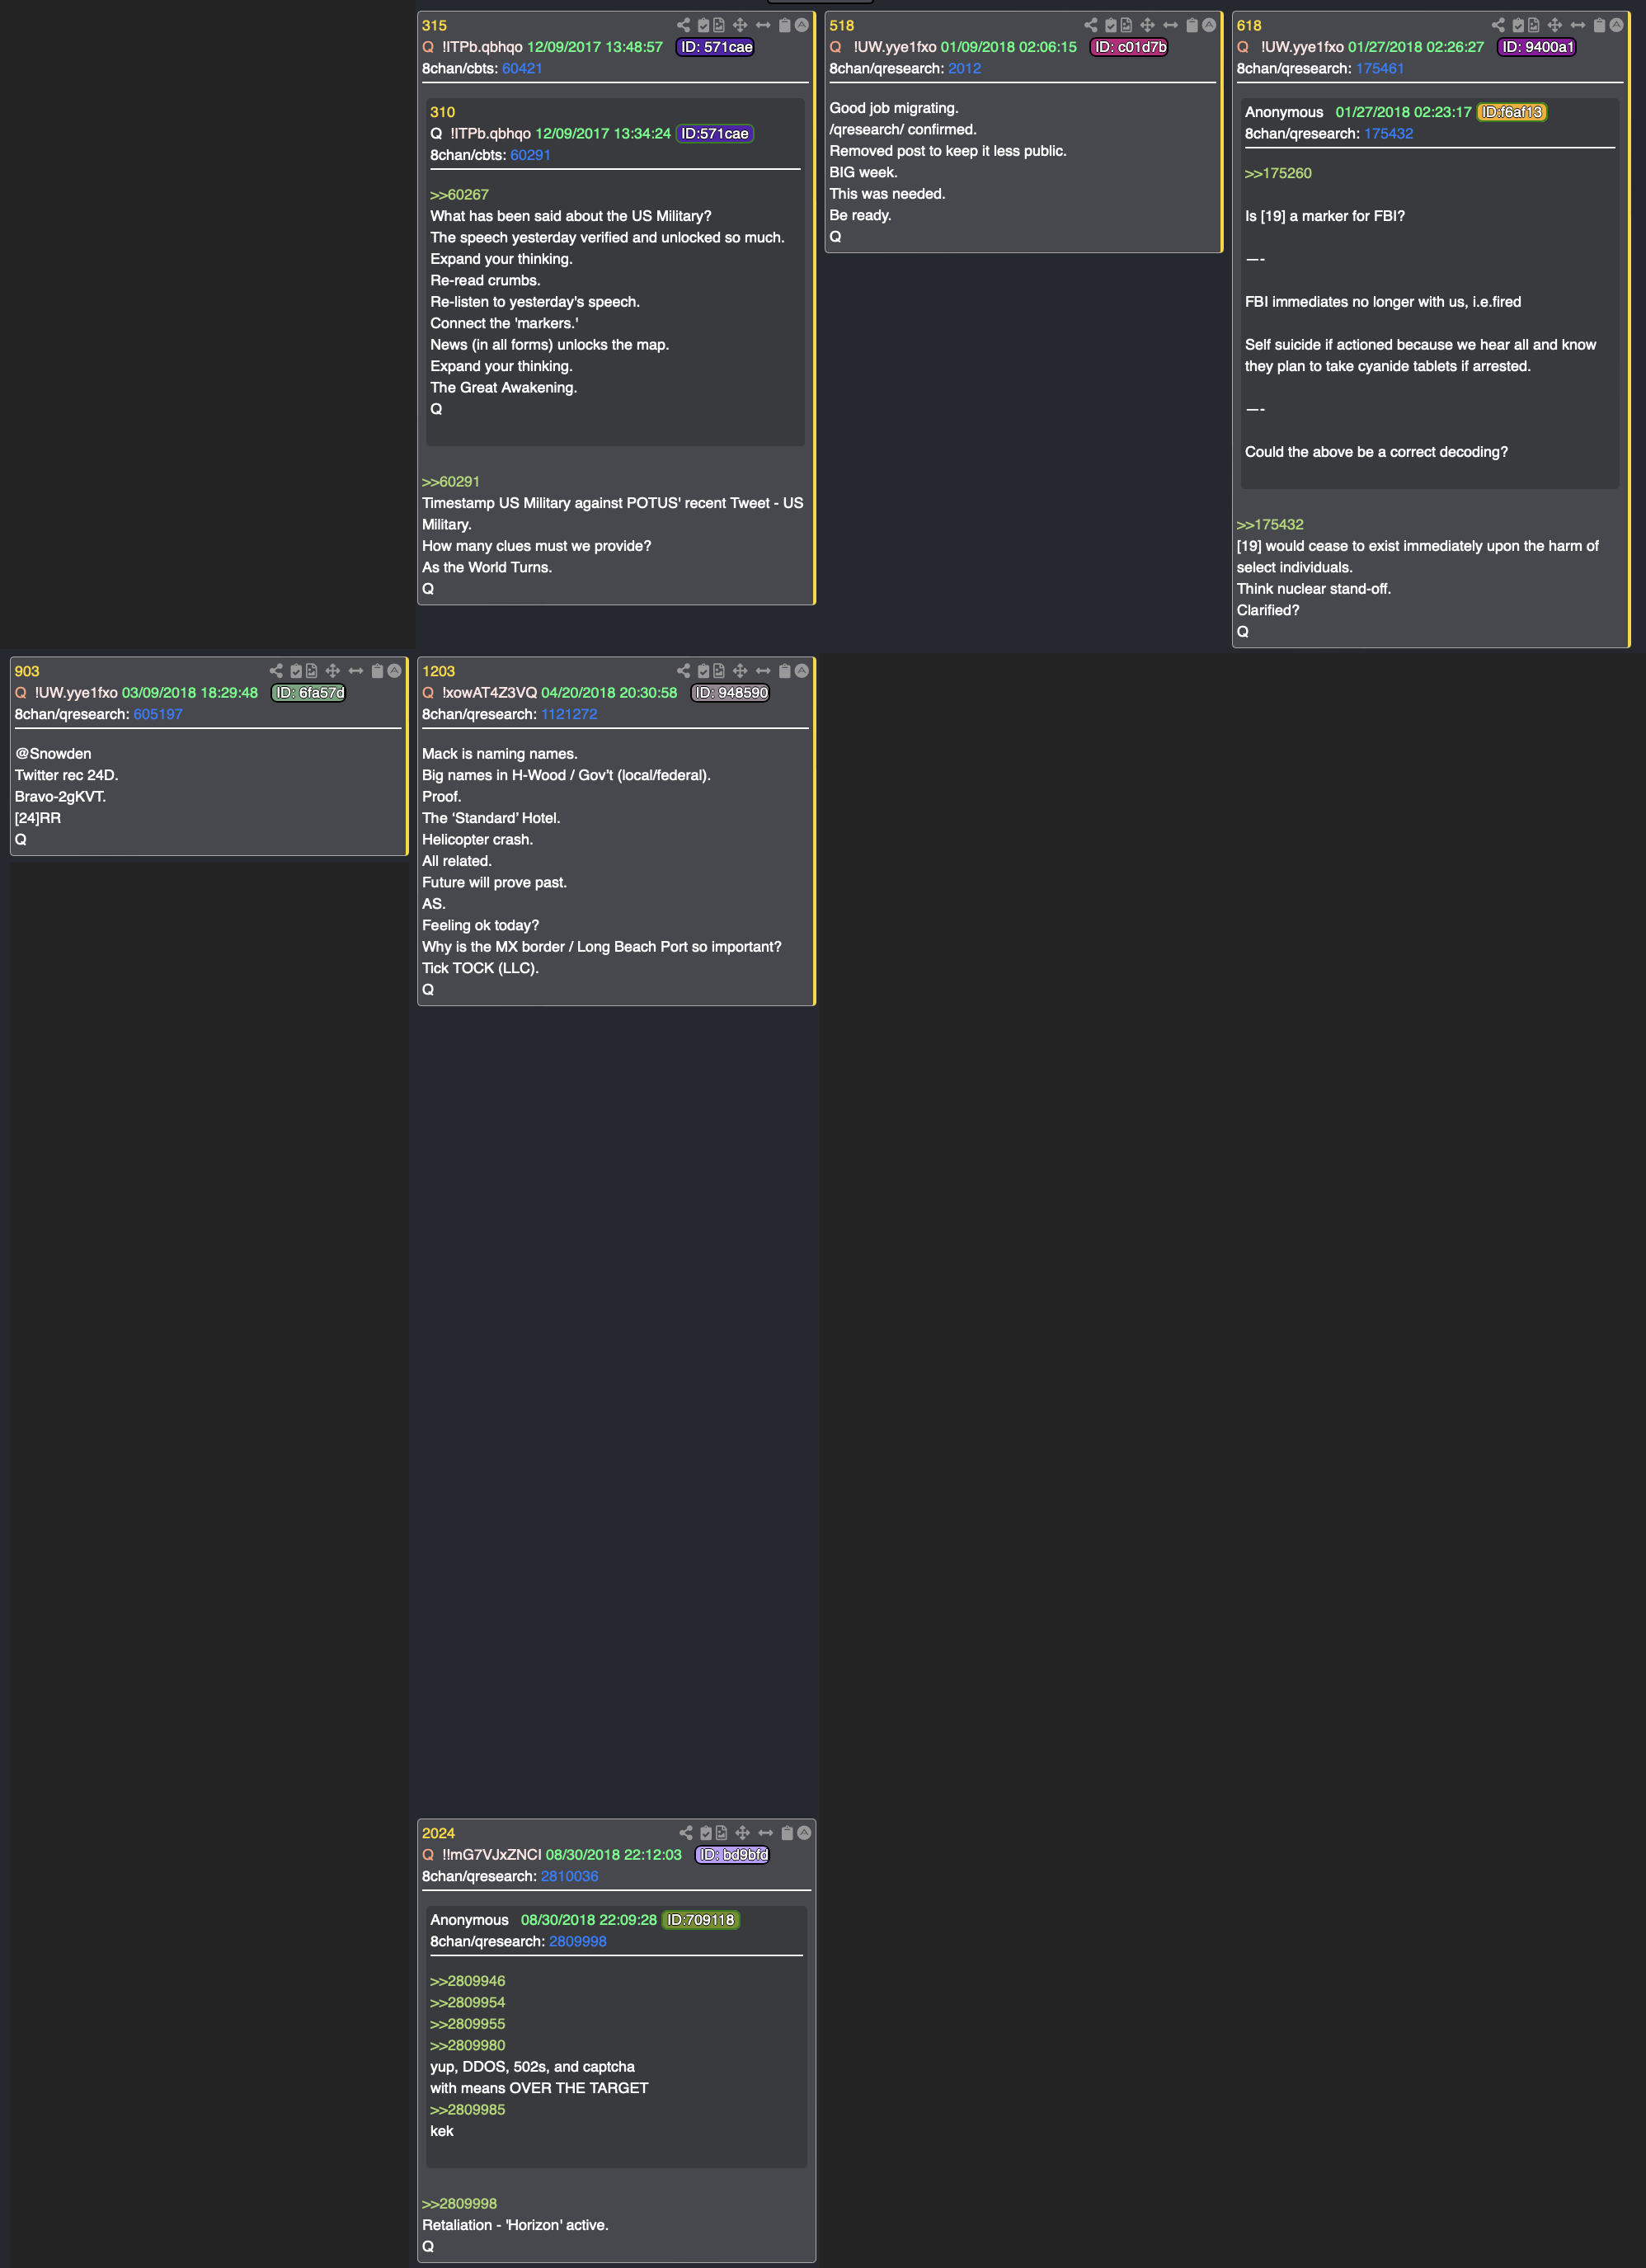Click the move arrows icon on post 618
Viewport: 1646px width, 2268px height.
1555,25
